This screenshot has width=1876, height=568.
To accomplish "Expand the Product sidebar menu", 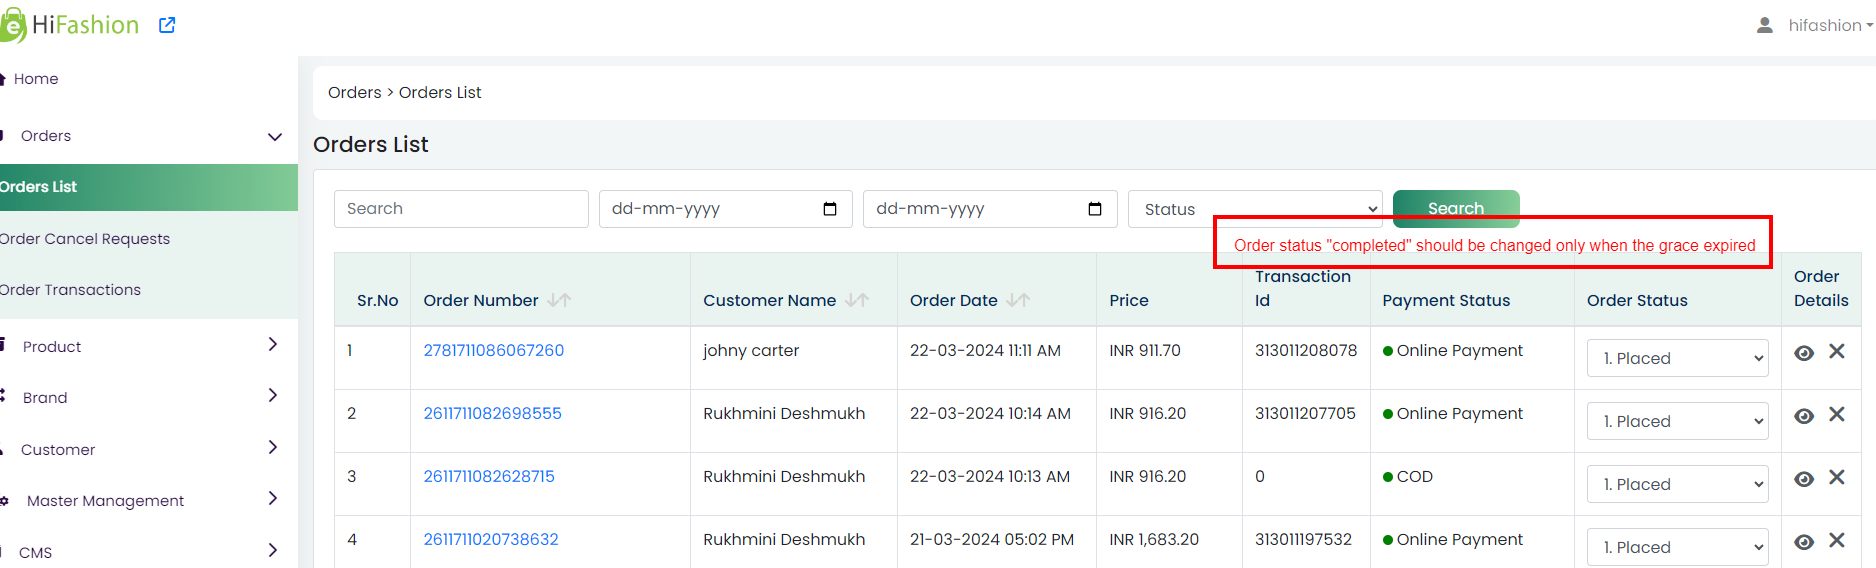I will [x=273, y=345].
